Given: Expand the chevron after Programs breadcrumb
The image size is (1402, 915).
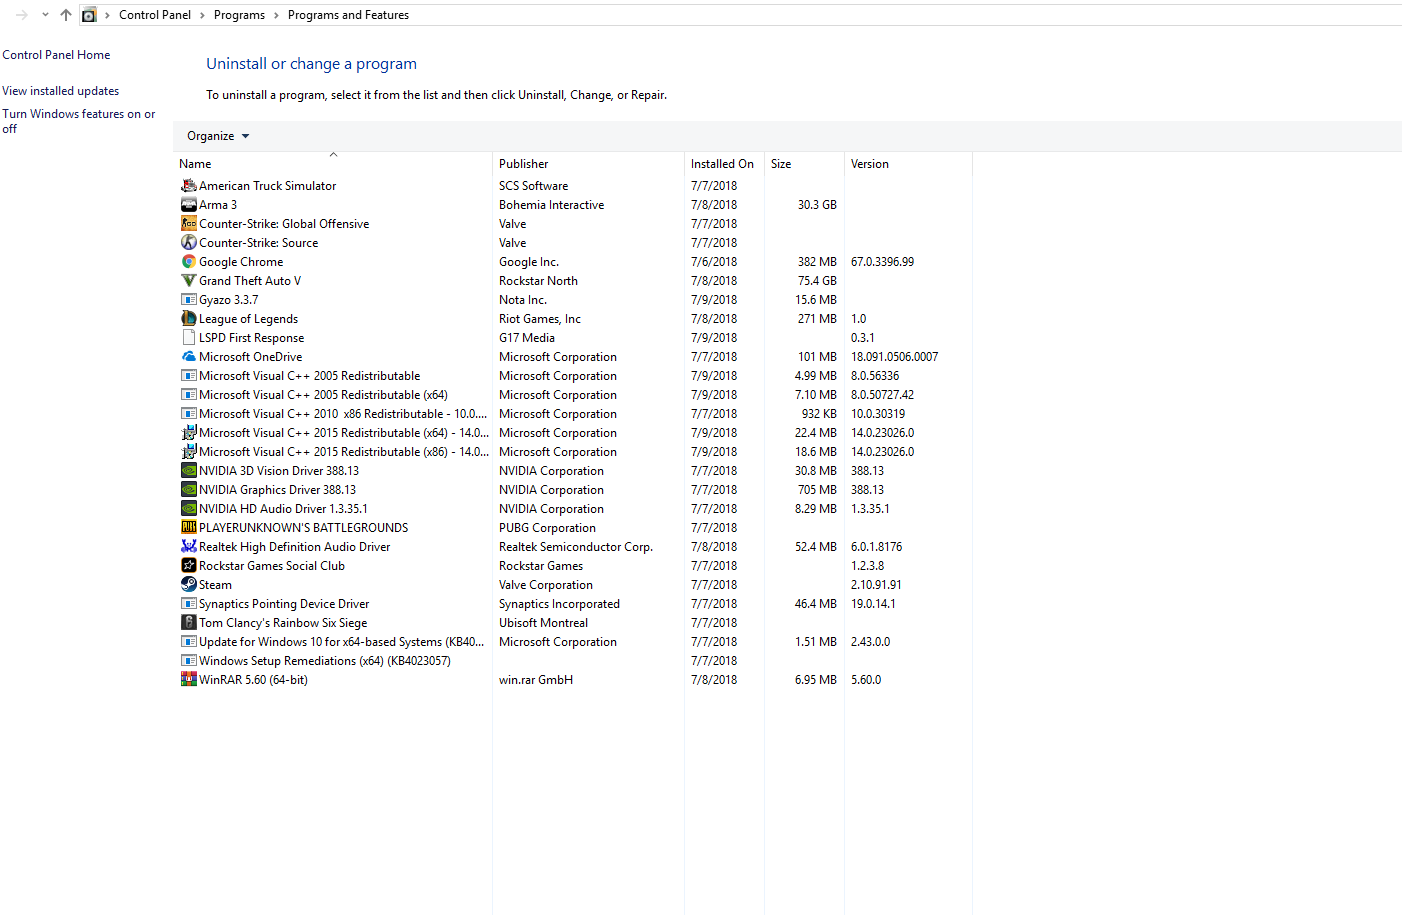Looking at the screenshot, I should click(276, 15).
